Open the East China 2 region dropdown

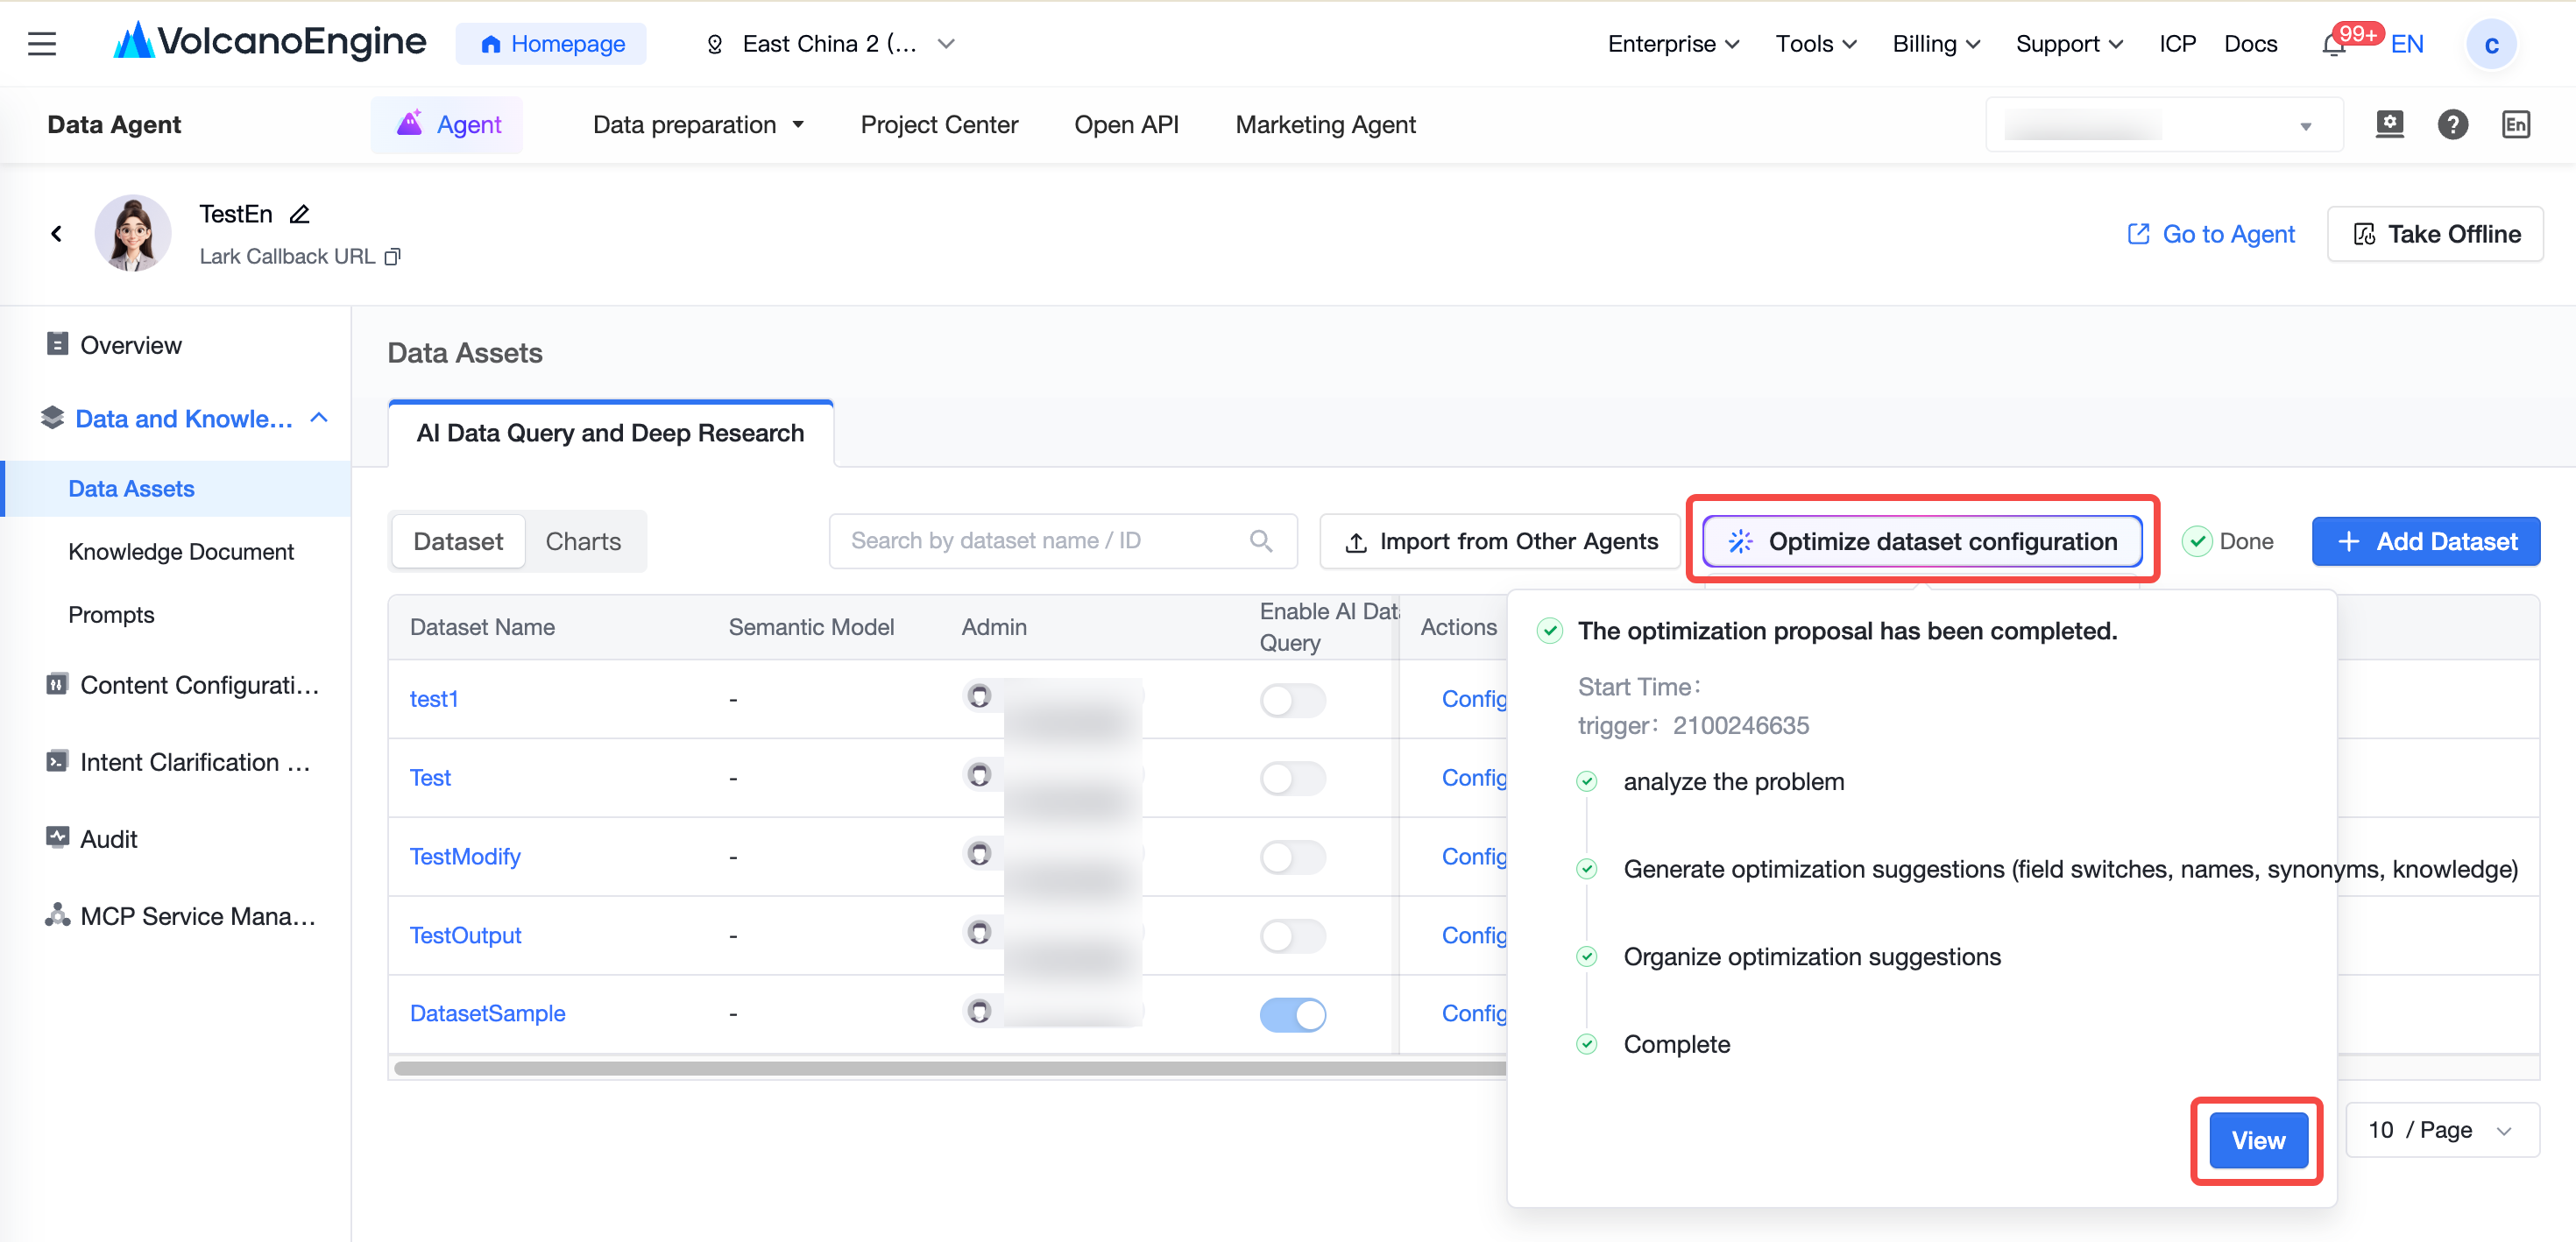click(830, 44)
